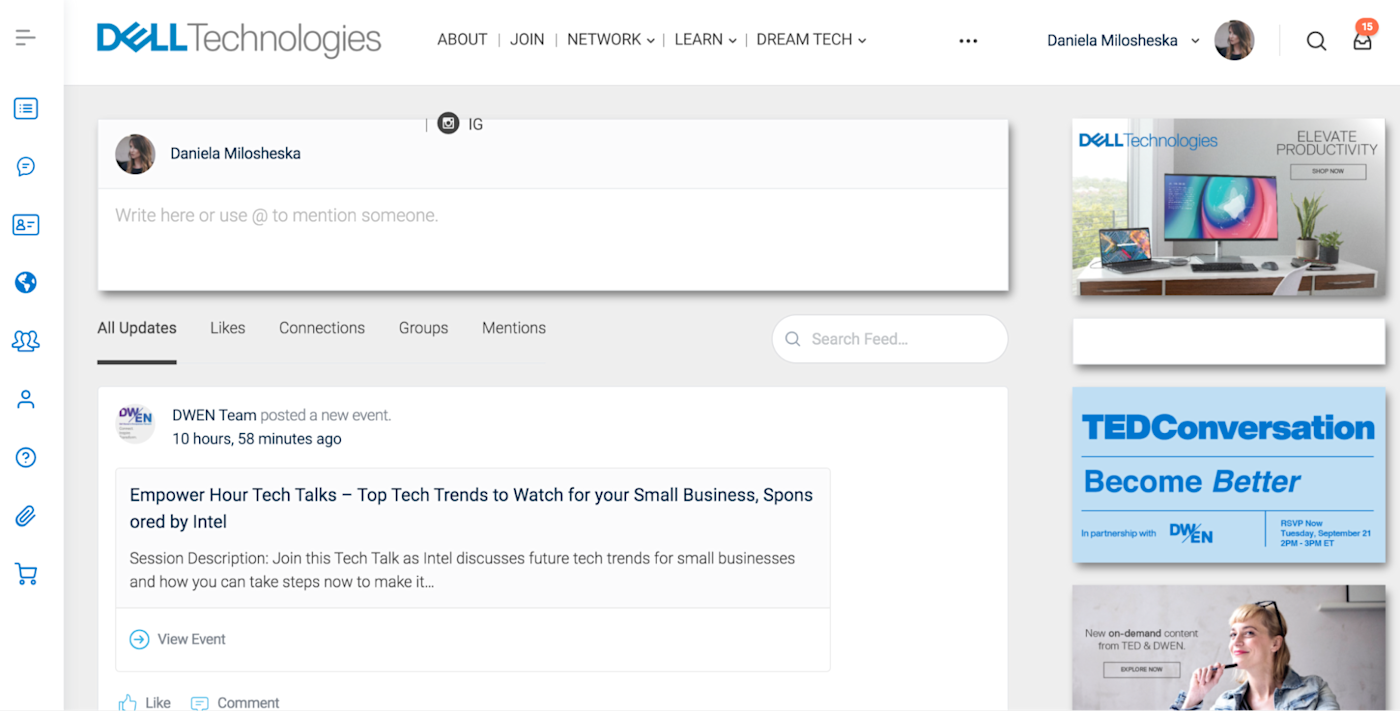Image resolution: width=1400 pixels, height=711 pixels.
Task: Click the Search Feed input field
Action: [890, 339]
